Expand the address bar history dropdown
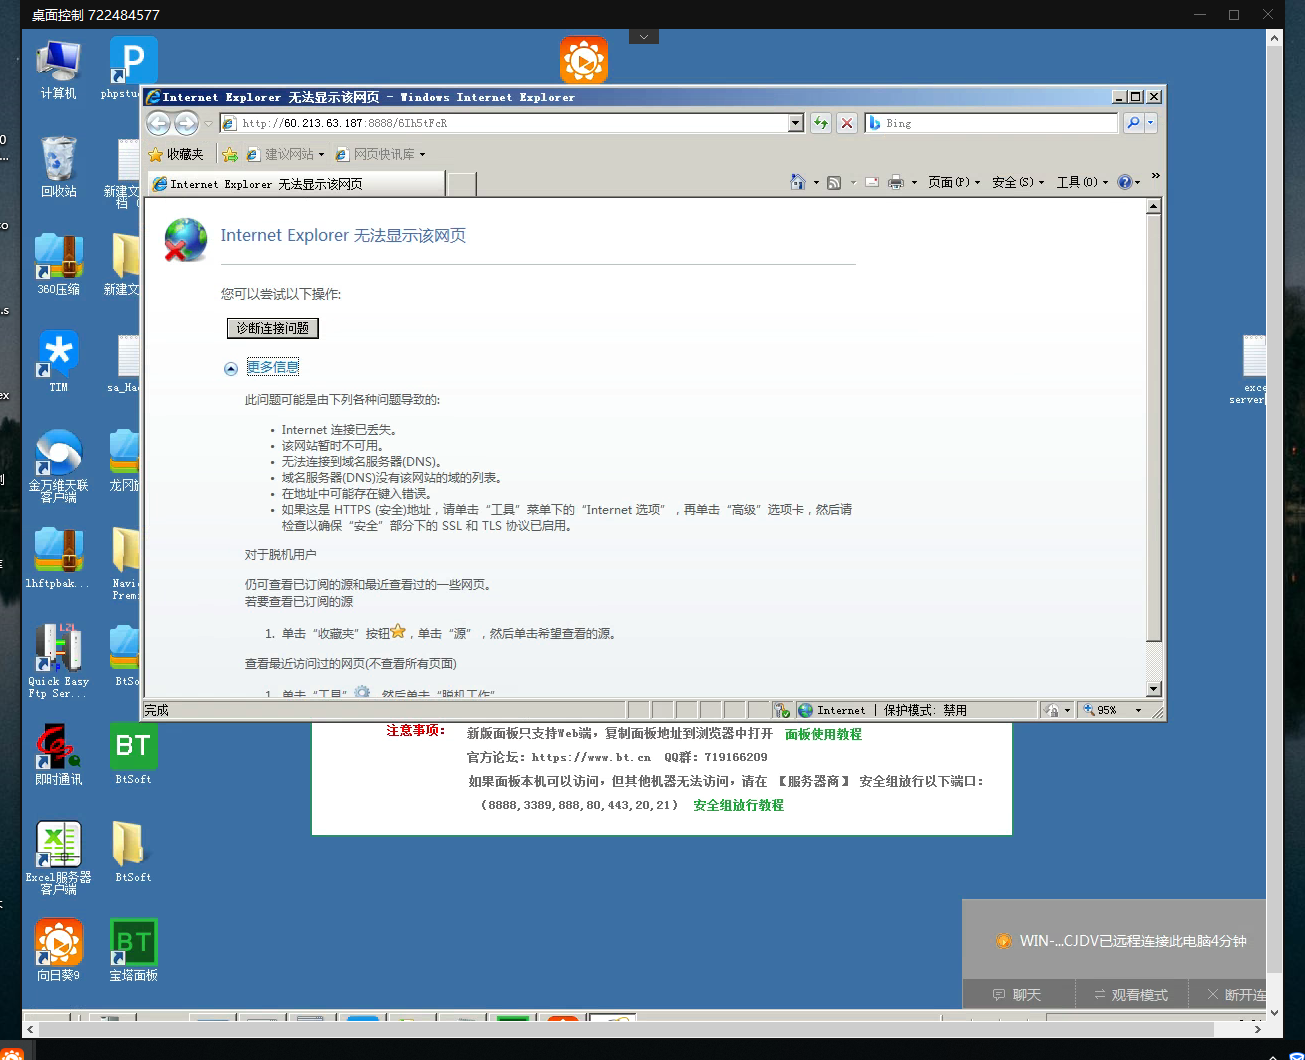Viewport: 1305px width, 1060px height. point(796,123)
